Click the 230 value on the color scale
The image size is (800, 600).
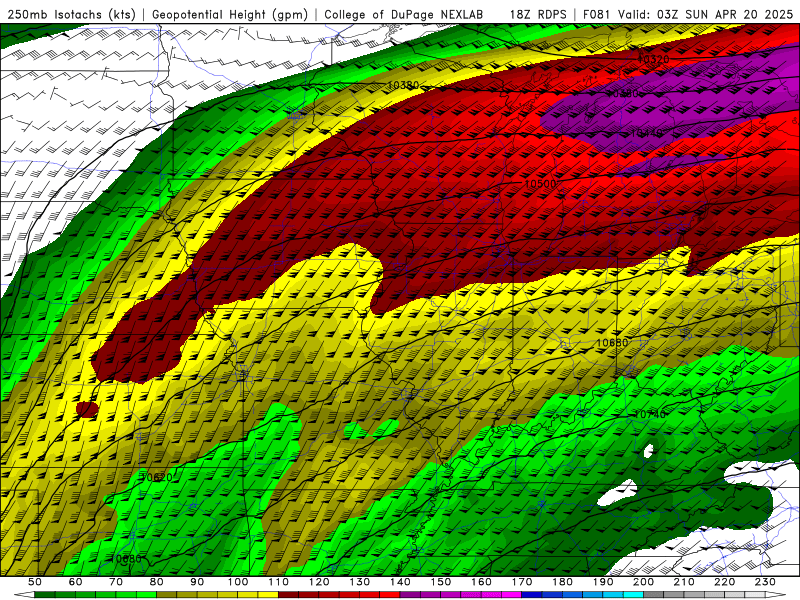[x=765, y=582]
